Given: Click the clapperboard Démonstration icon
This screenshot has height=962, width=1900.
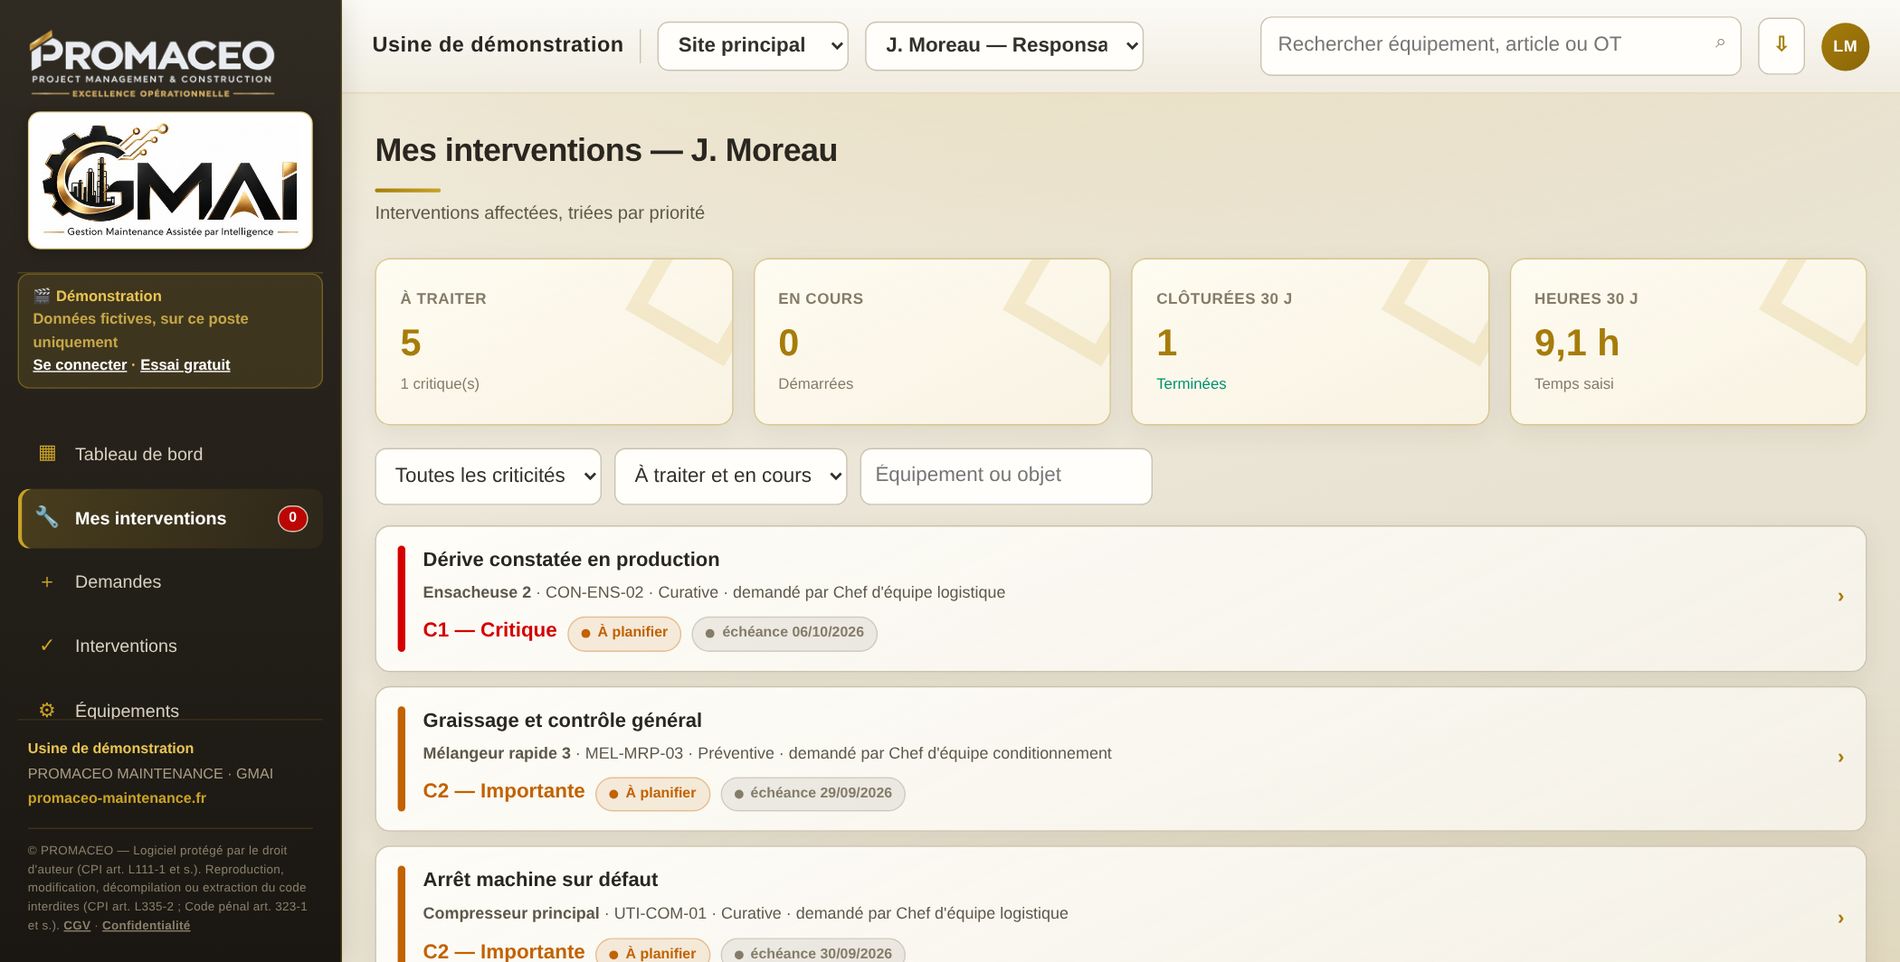Looking at the screenshot, I should [42, 296].
